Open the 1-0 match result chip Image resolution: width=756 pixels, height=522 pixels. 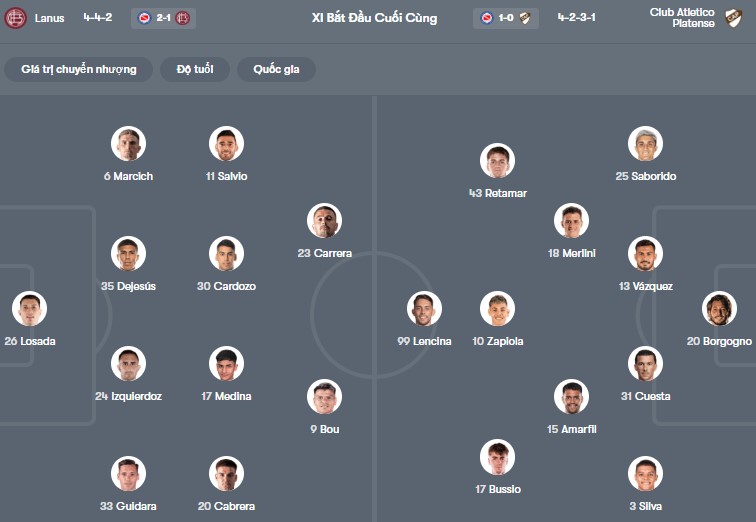pyautogui.click(x=506, y=18)
